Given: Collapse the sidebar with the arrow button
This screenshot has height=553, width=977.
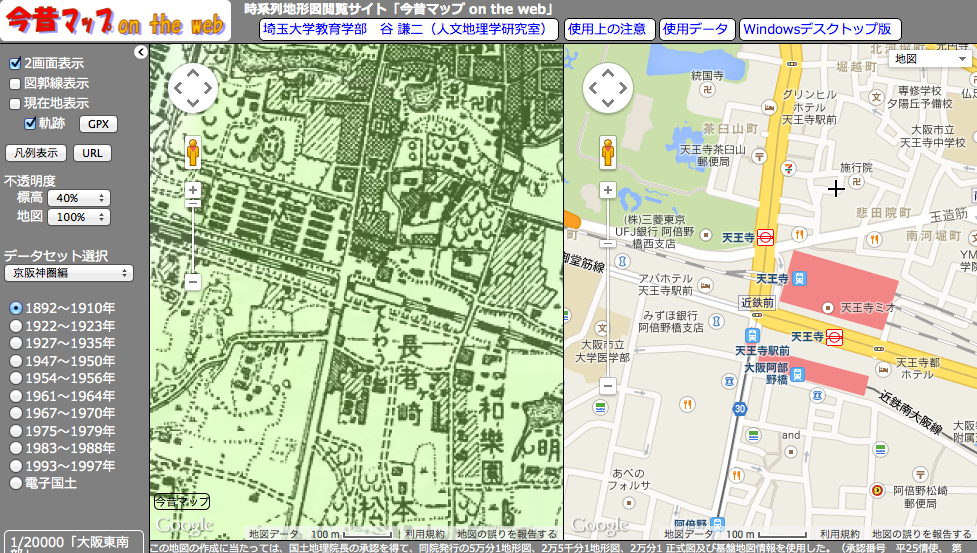Looking at the screenshot, I should (x=141, y=52).
